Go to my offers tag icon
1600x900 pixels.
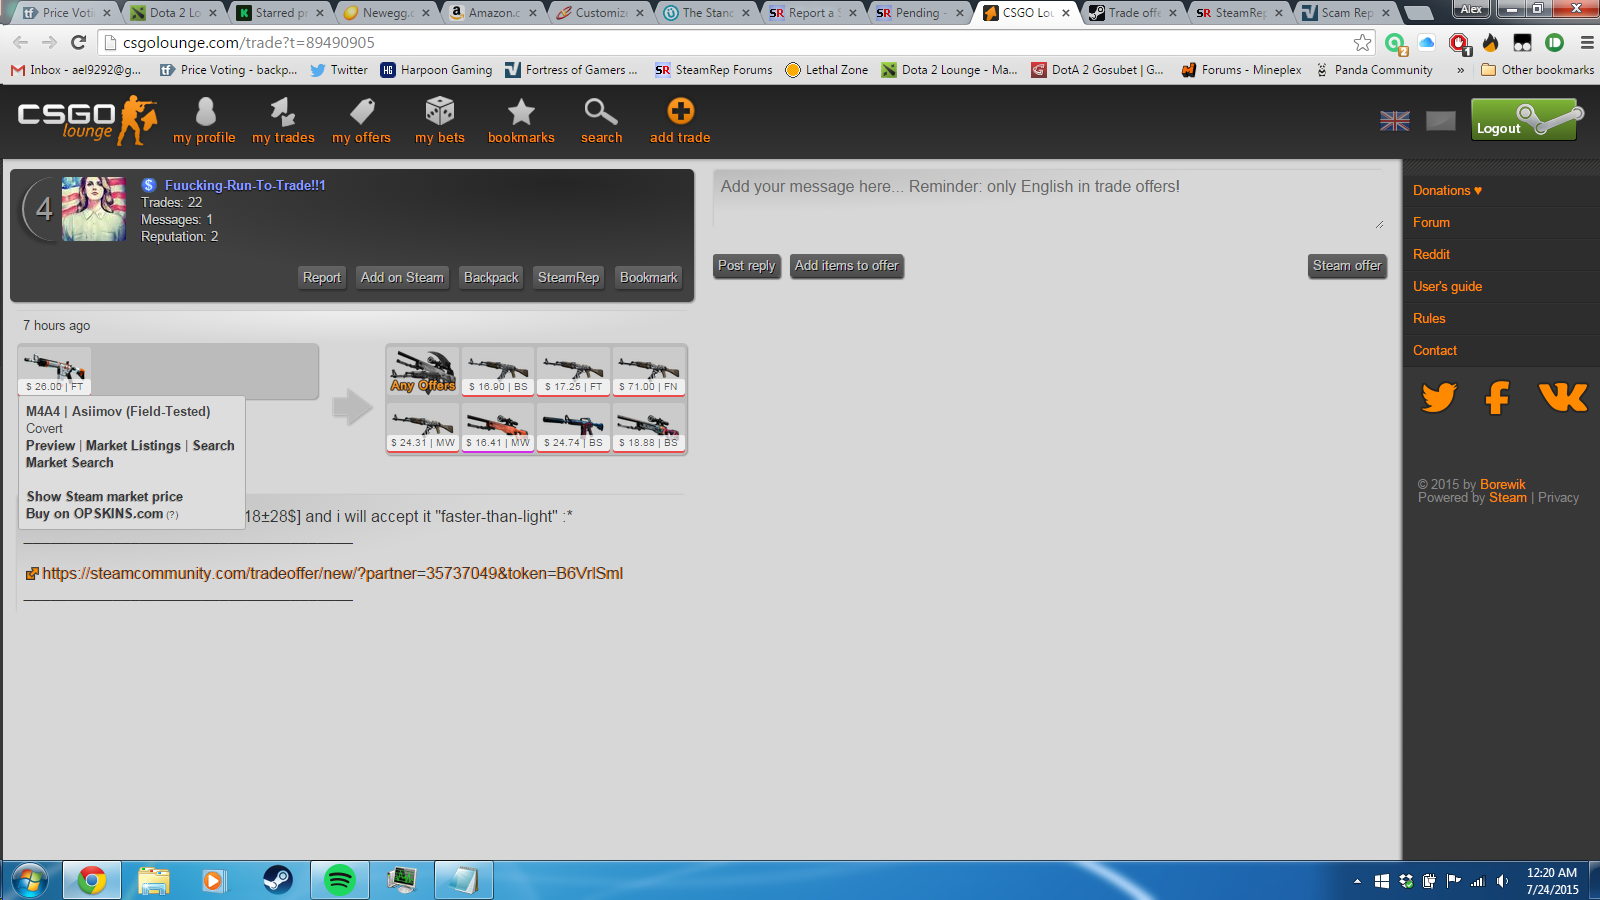[x=362, y=112]
